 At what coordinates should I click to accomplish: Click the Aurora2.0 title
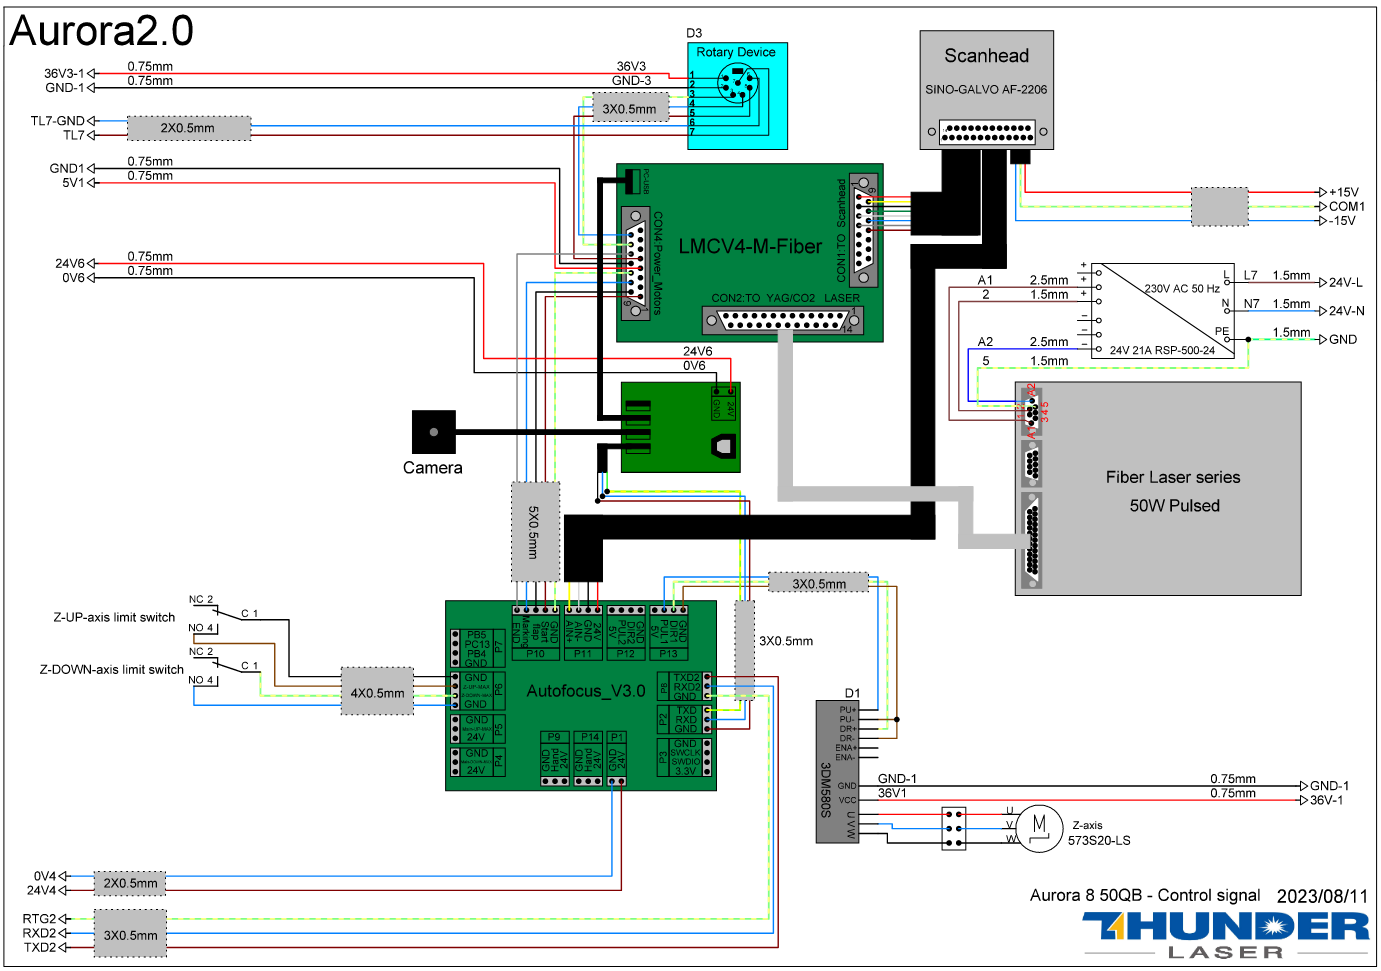(102, 31)
